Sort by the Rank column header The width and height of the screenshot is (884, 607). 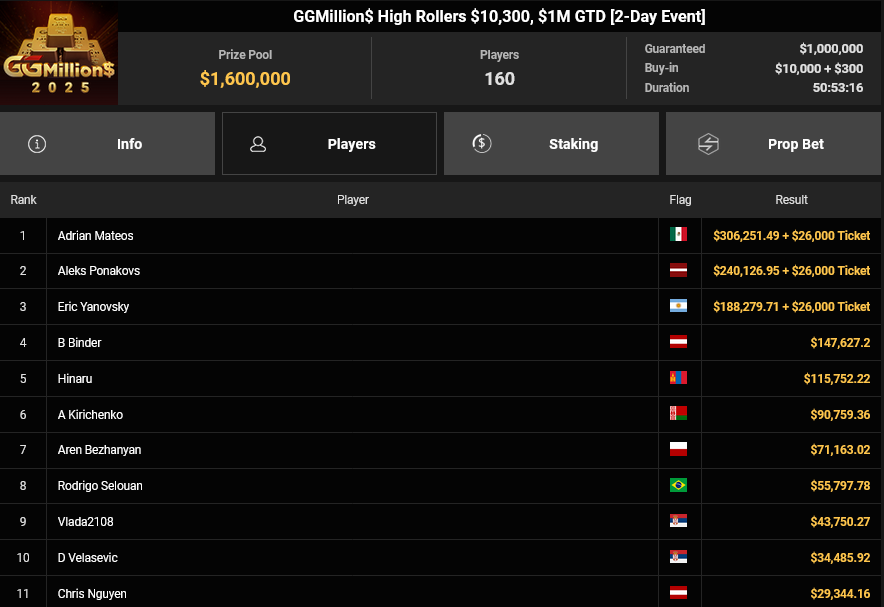tap(23, 200)
